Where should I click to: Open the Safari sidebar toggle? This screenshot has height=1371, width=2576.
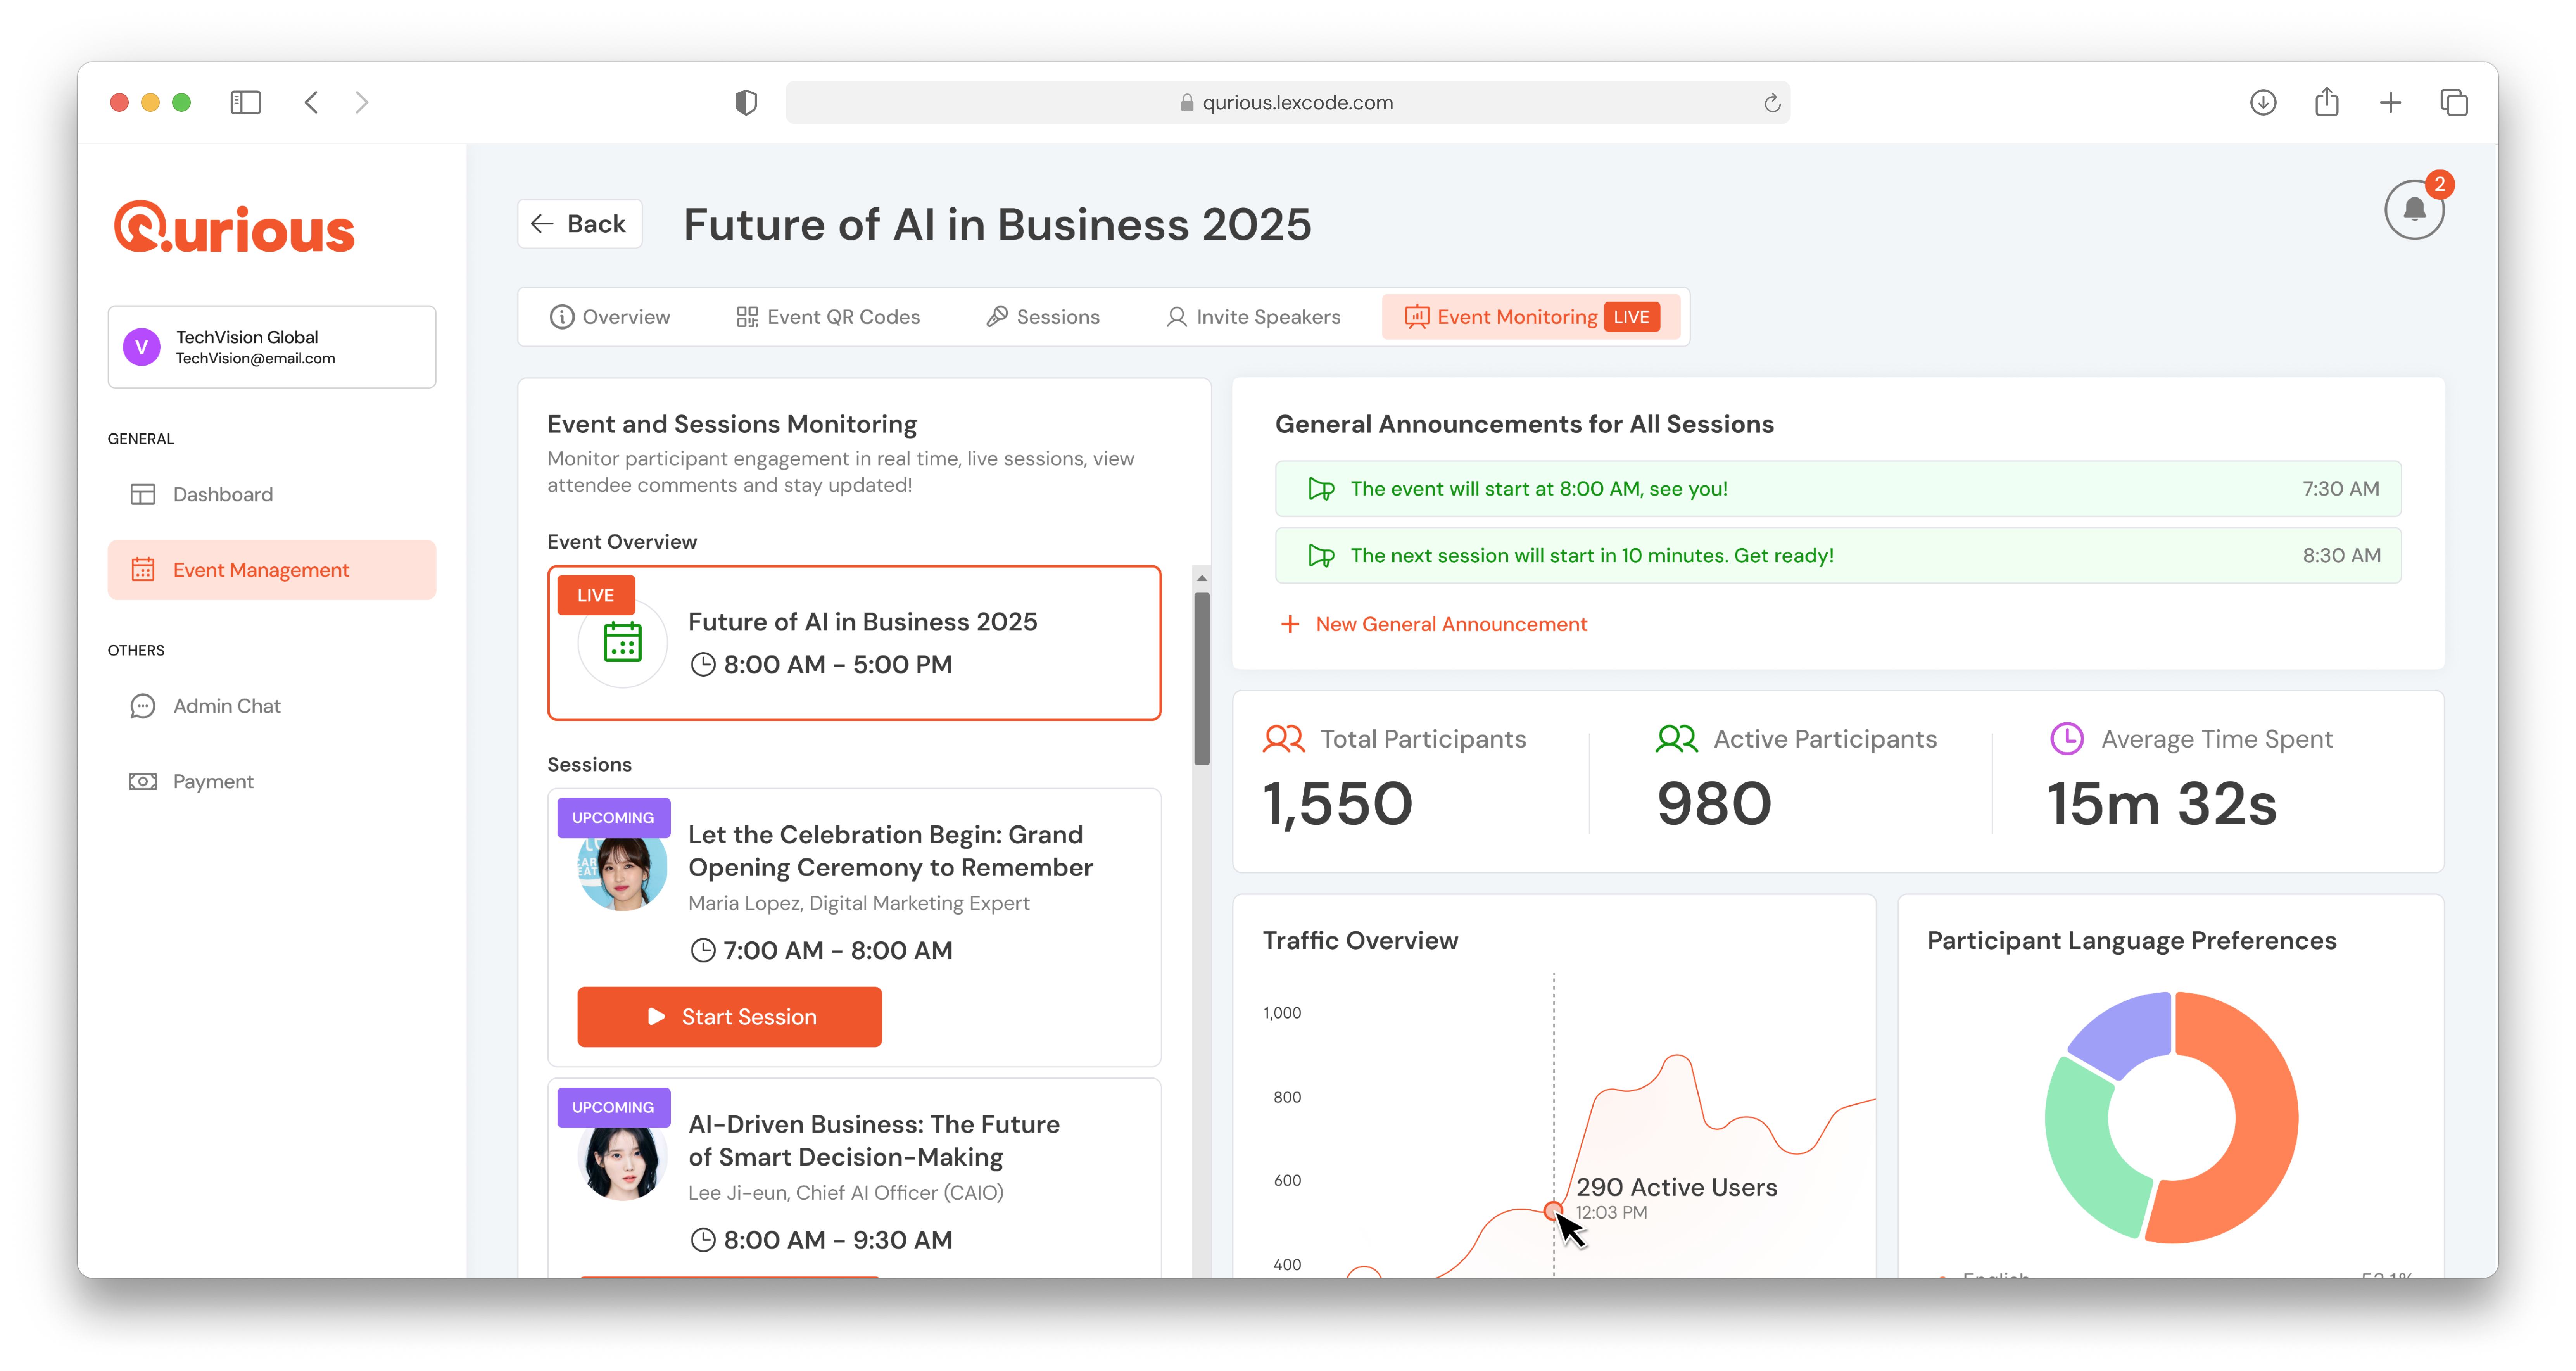[245, 102]
